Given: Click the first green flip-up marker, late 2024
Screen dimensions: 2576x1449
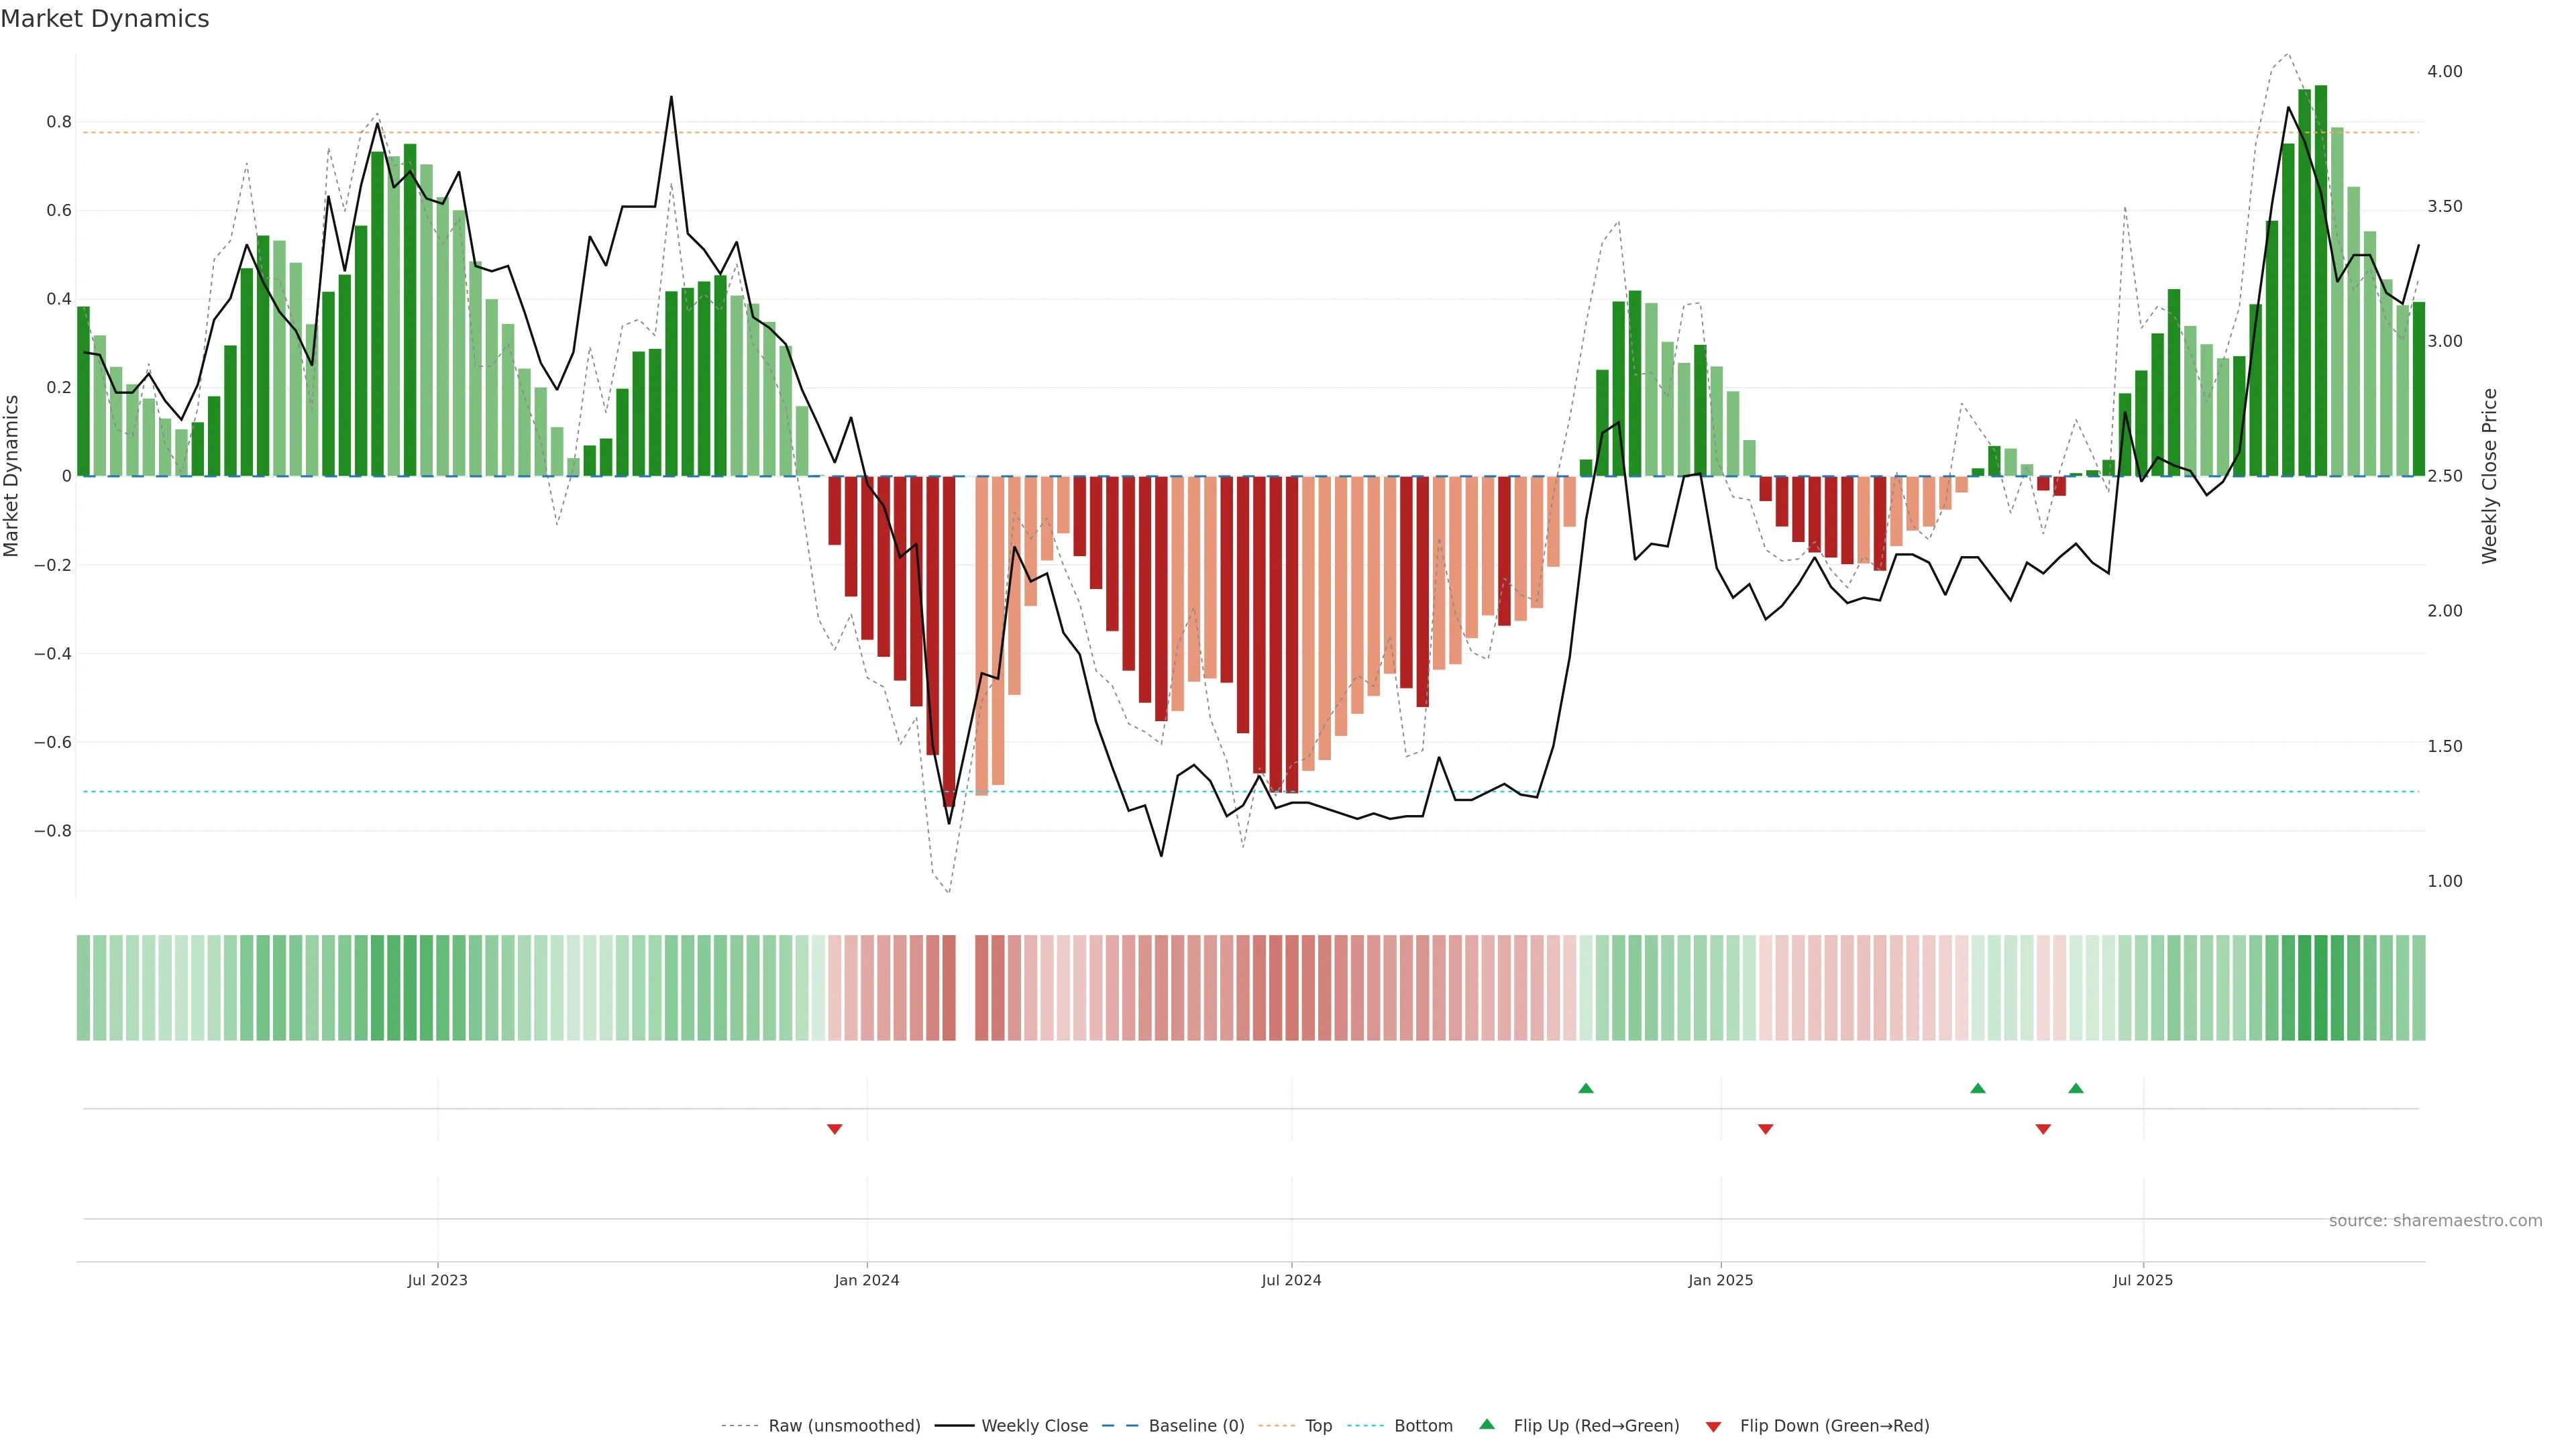Looking at the screenshot, I should pos(1585,1088).
